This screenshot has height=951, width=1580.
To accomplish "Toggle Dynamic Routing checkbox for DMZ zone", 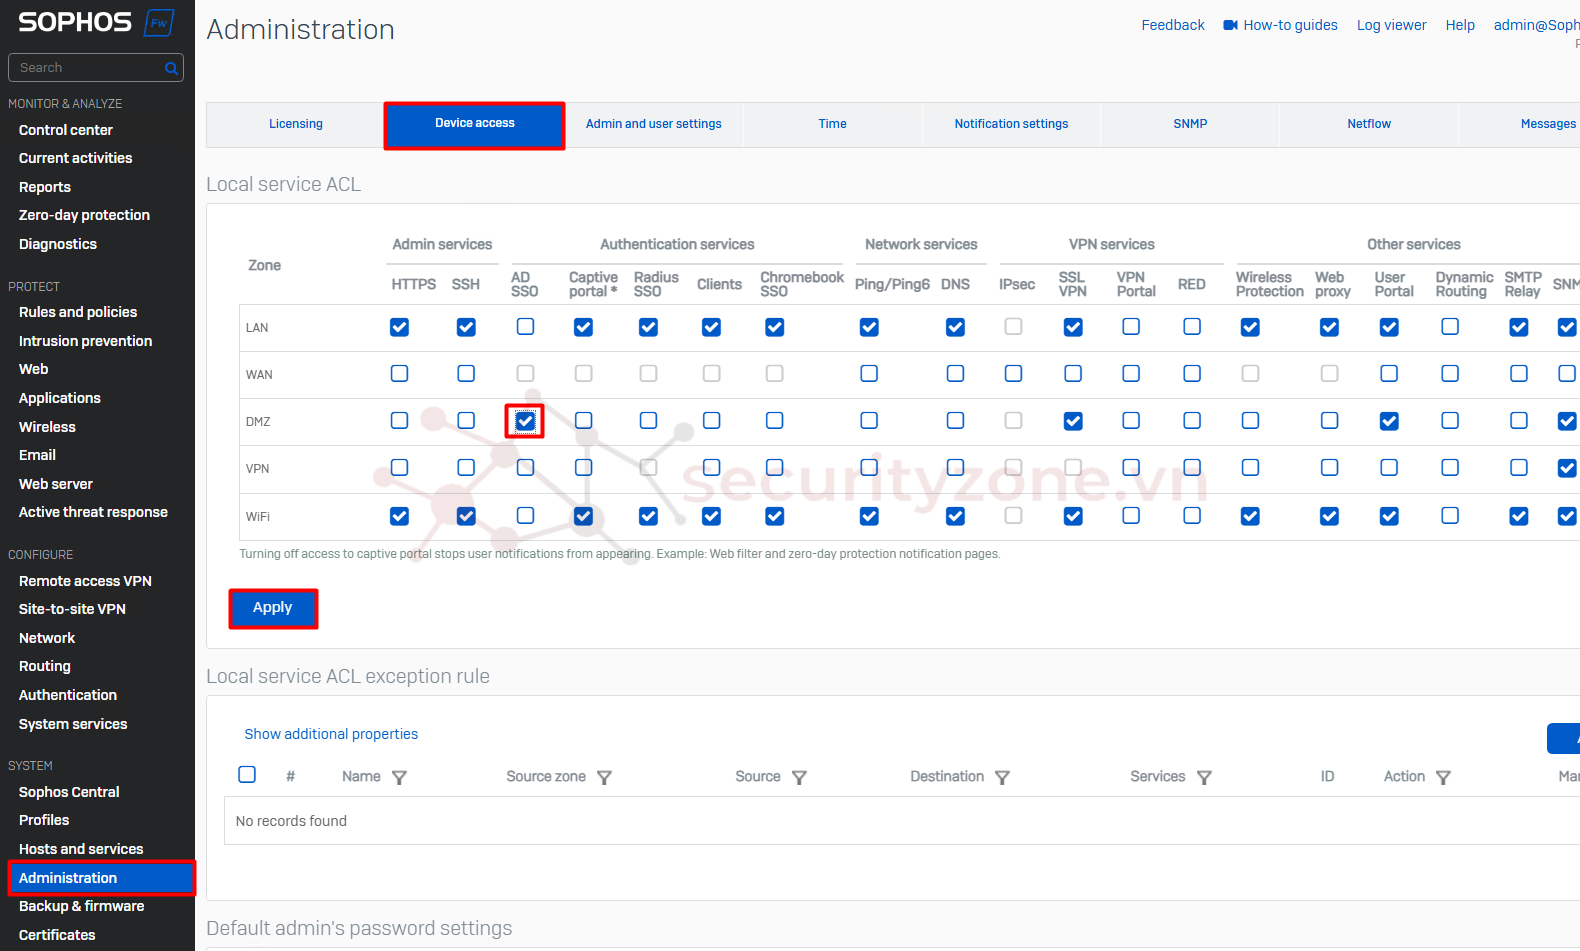I will pyautogui.click(x=1450, y=421).
